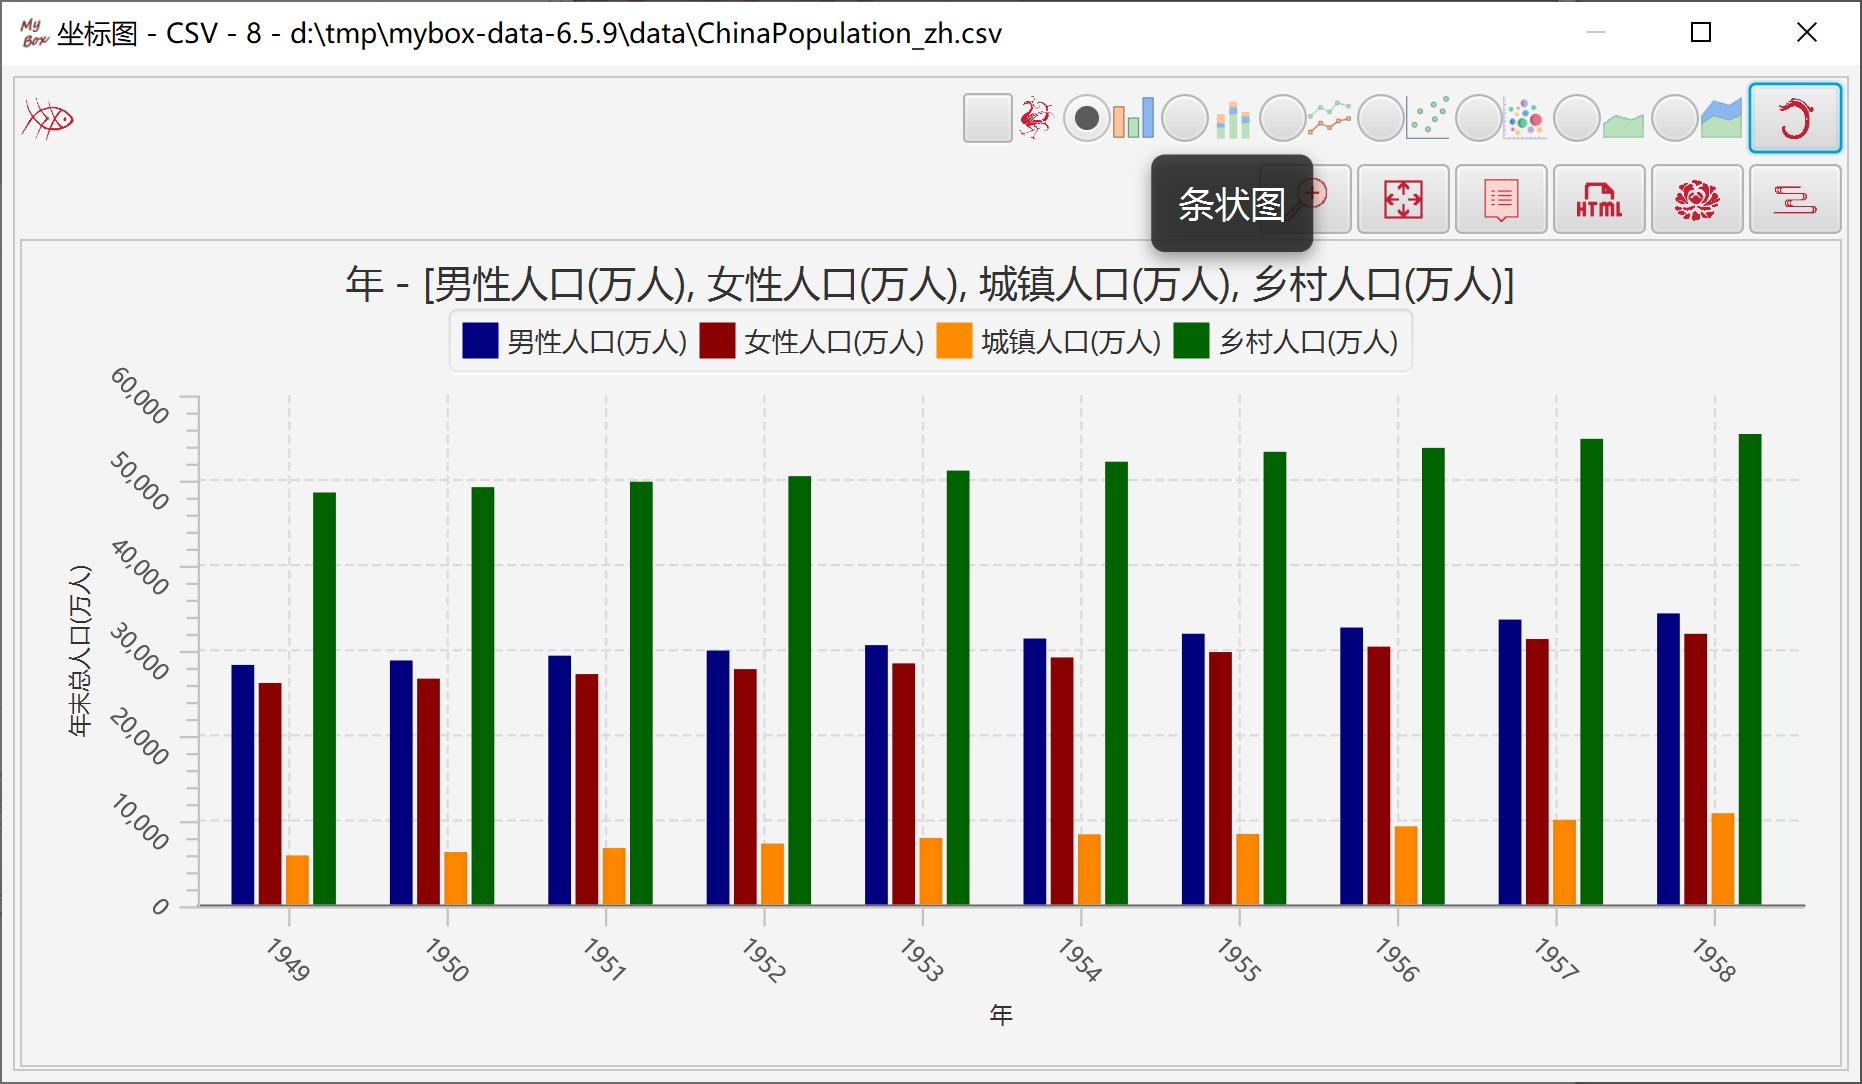Click the dark red 女性人口 legend swatch
Screen dimensions: 1862x1084
(x=717, y=341)
